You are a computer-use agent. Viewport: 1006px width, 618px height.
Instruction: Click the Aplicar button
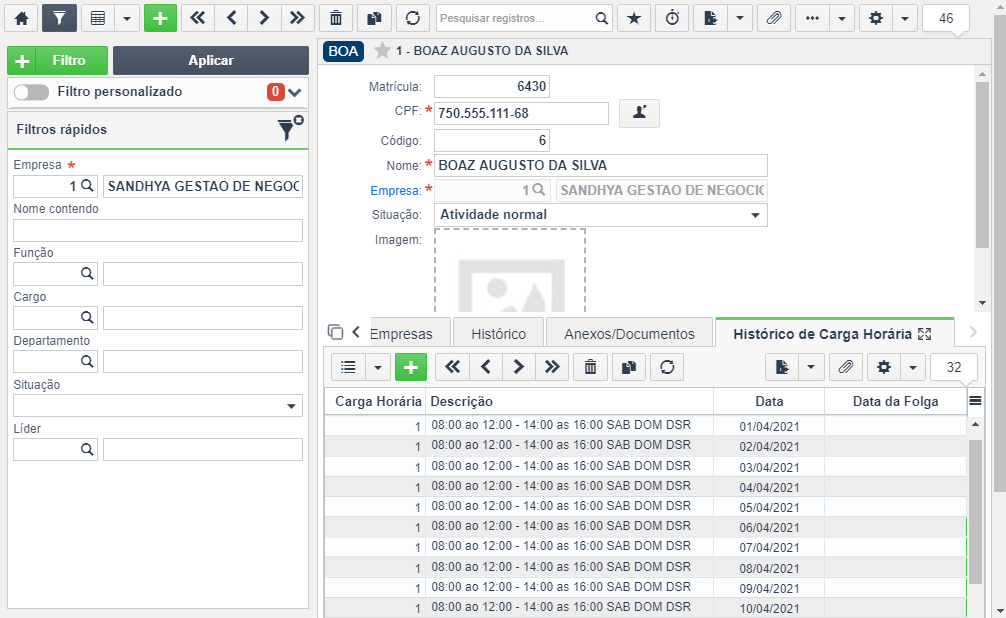210,60
